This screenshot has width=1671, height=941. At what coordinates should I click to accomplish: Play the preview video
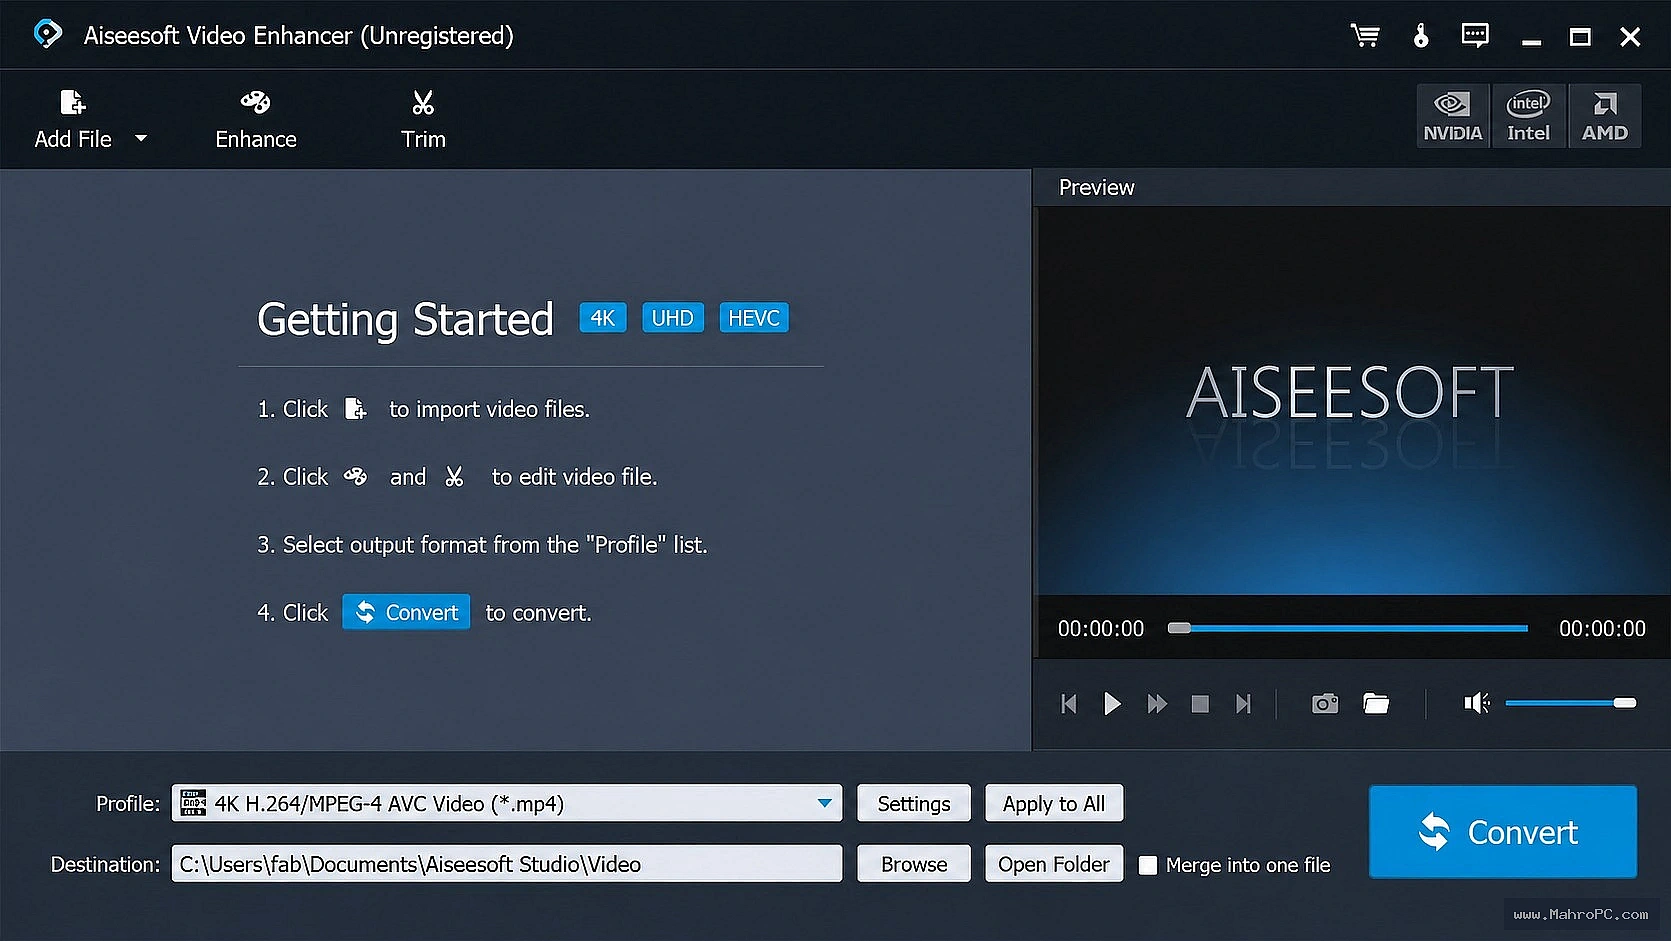click(1112, 704)
